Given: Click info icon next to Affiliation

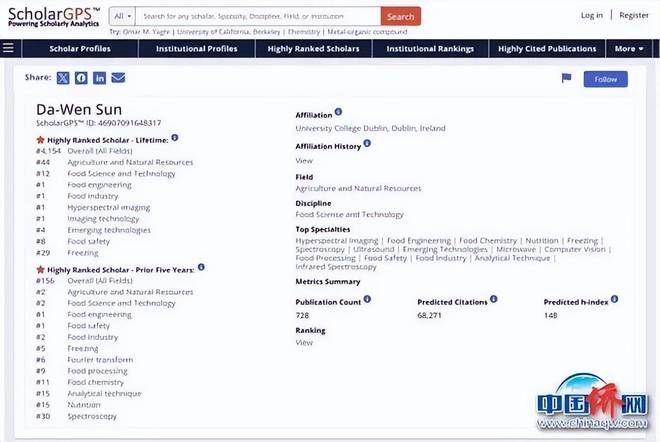Looking at the screenshot, I should click(338, 112).
